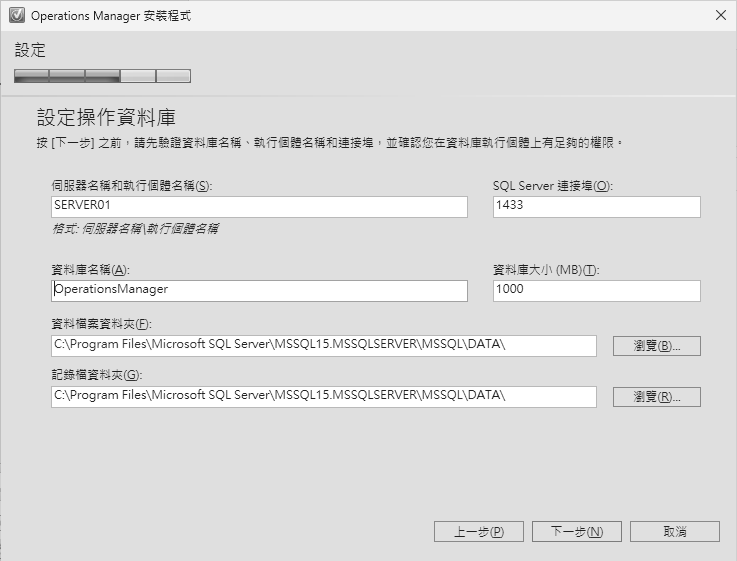Go back with 上一步(P) button
The height and width of the screenshot is (561, 737).
pyautogui.click(x=478, y=531)
